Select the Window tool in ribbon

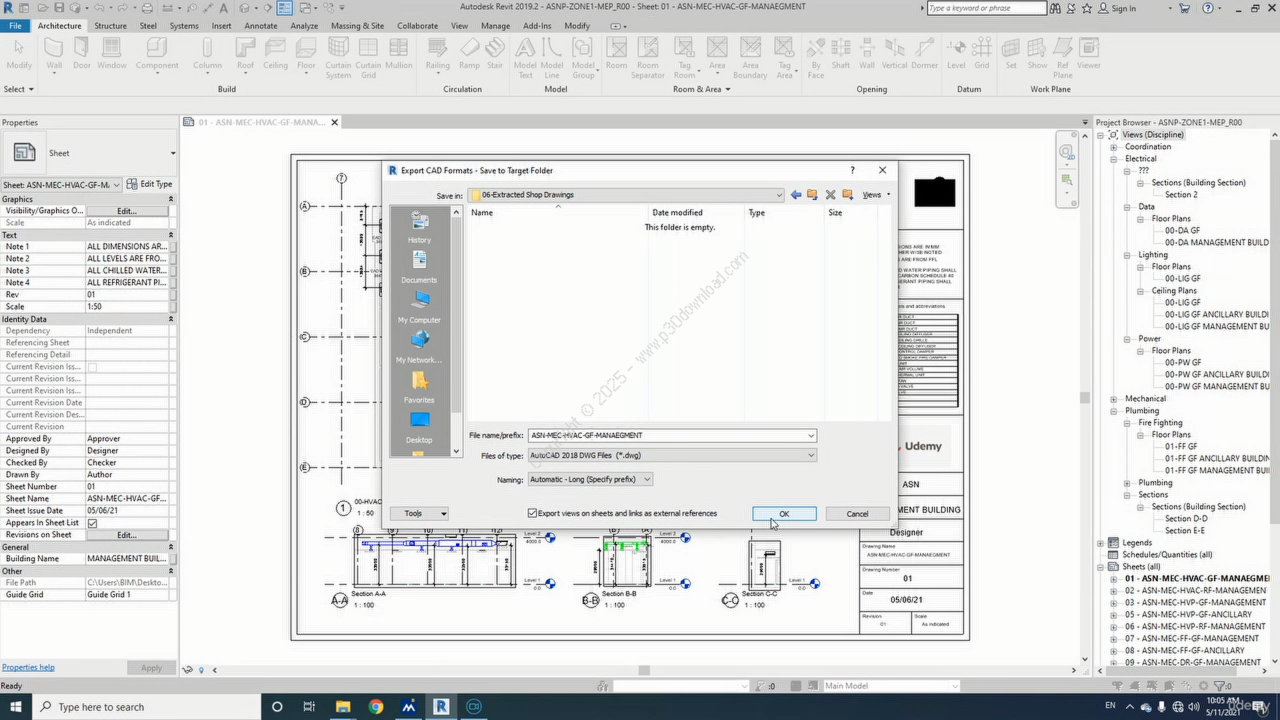112,53
